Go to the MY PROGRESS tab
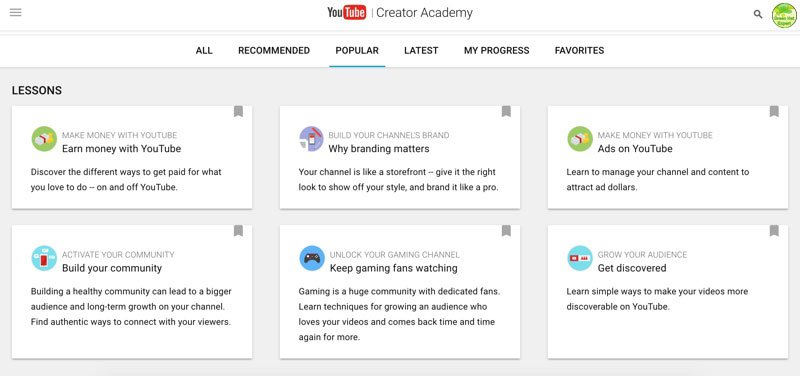The height and width of the screenshot is (376, 800). coord(496,51)
